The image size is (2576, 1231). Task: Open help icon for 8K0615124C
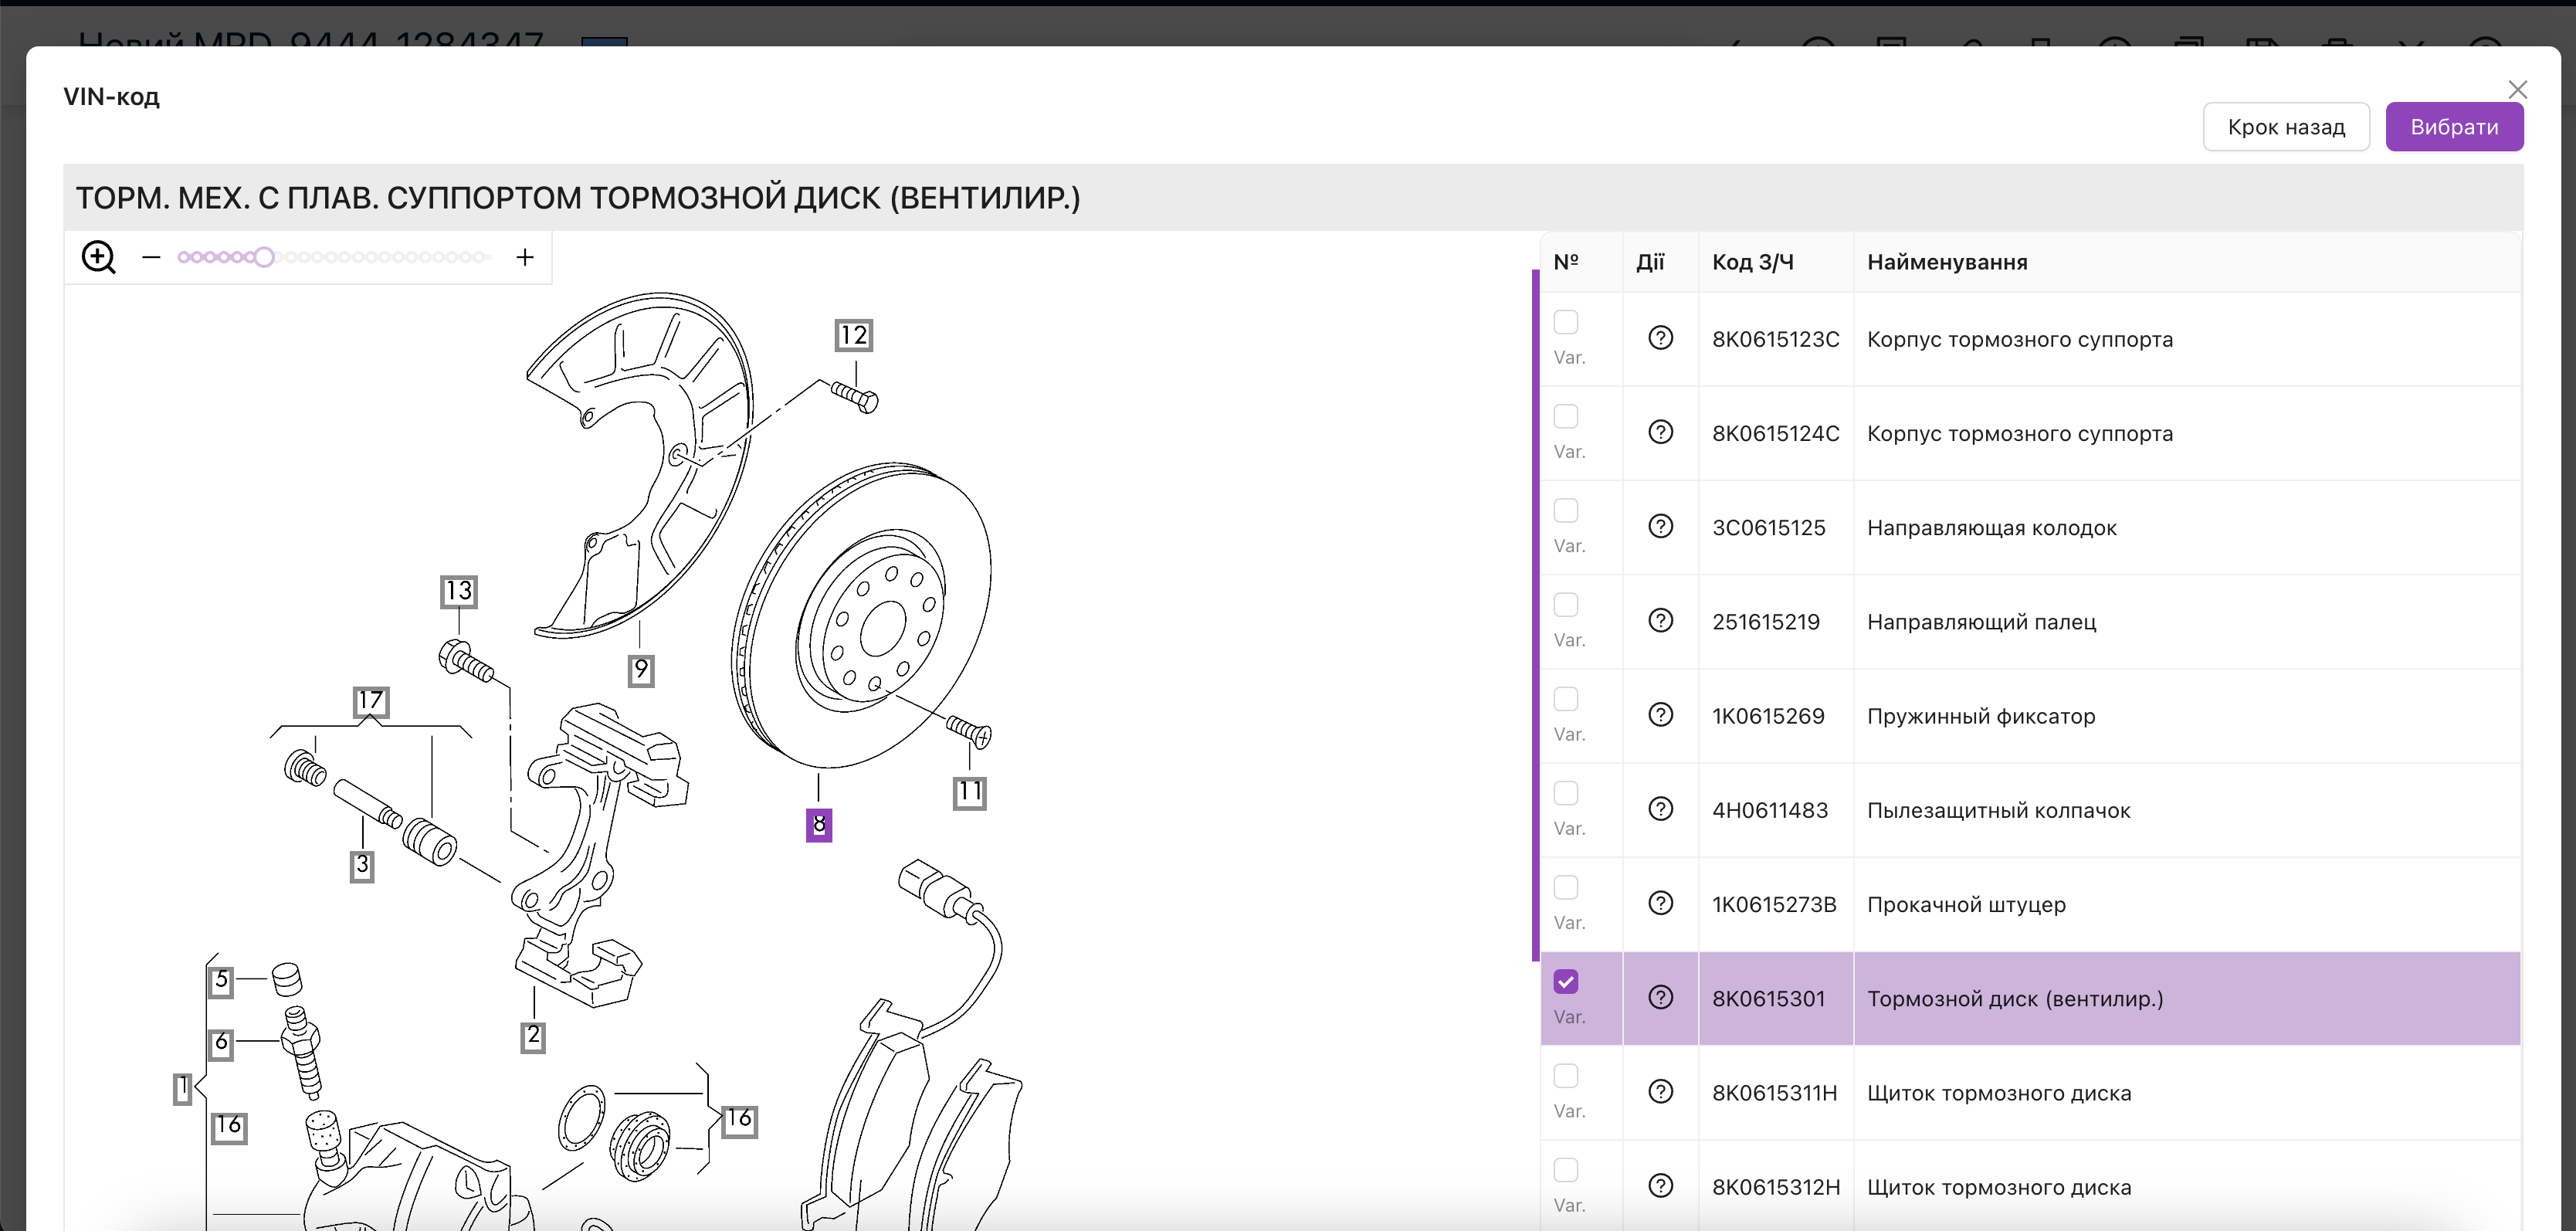(x=1660, y=432)
